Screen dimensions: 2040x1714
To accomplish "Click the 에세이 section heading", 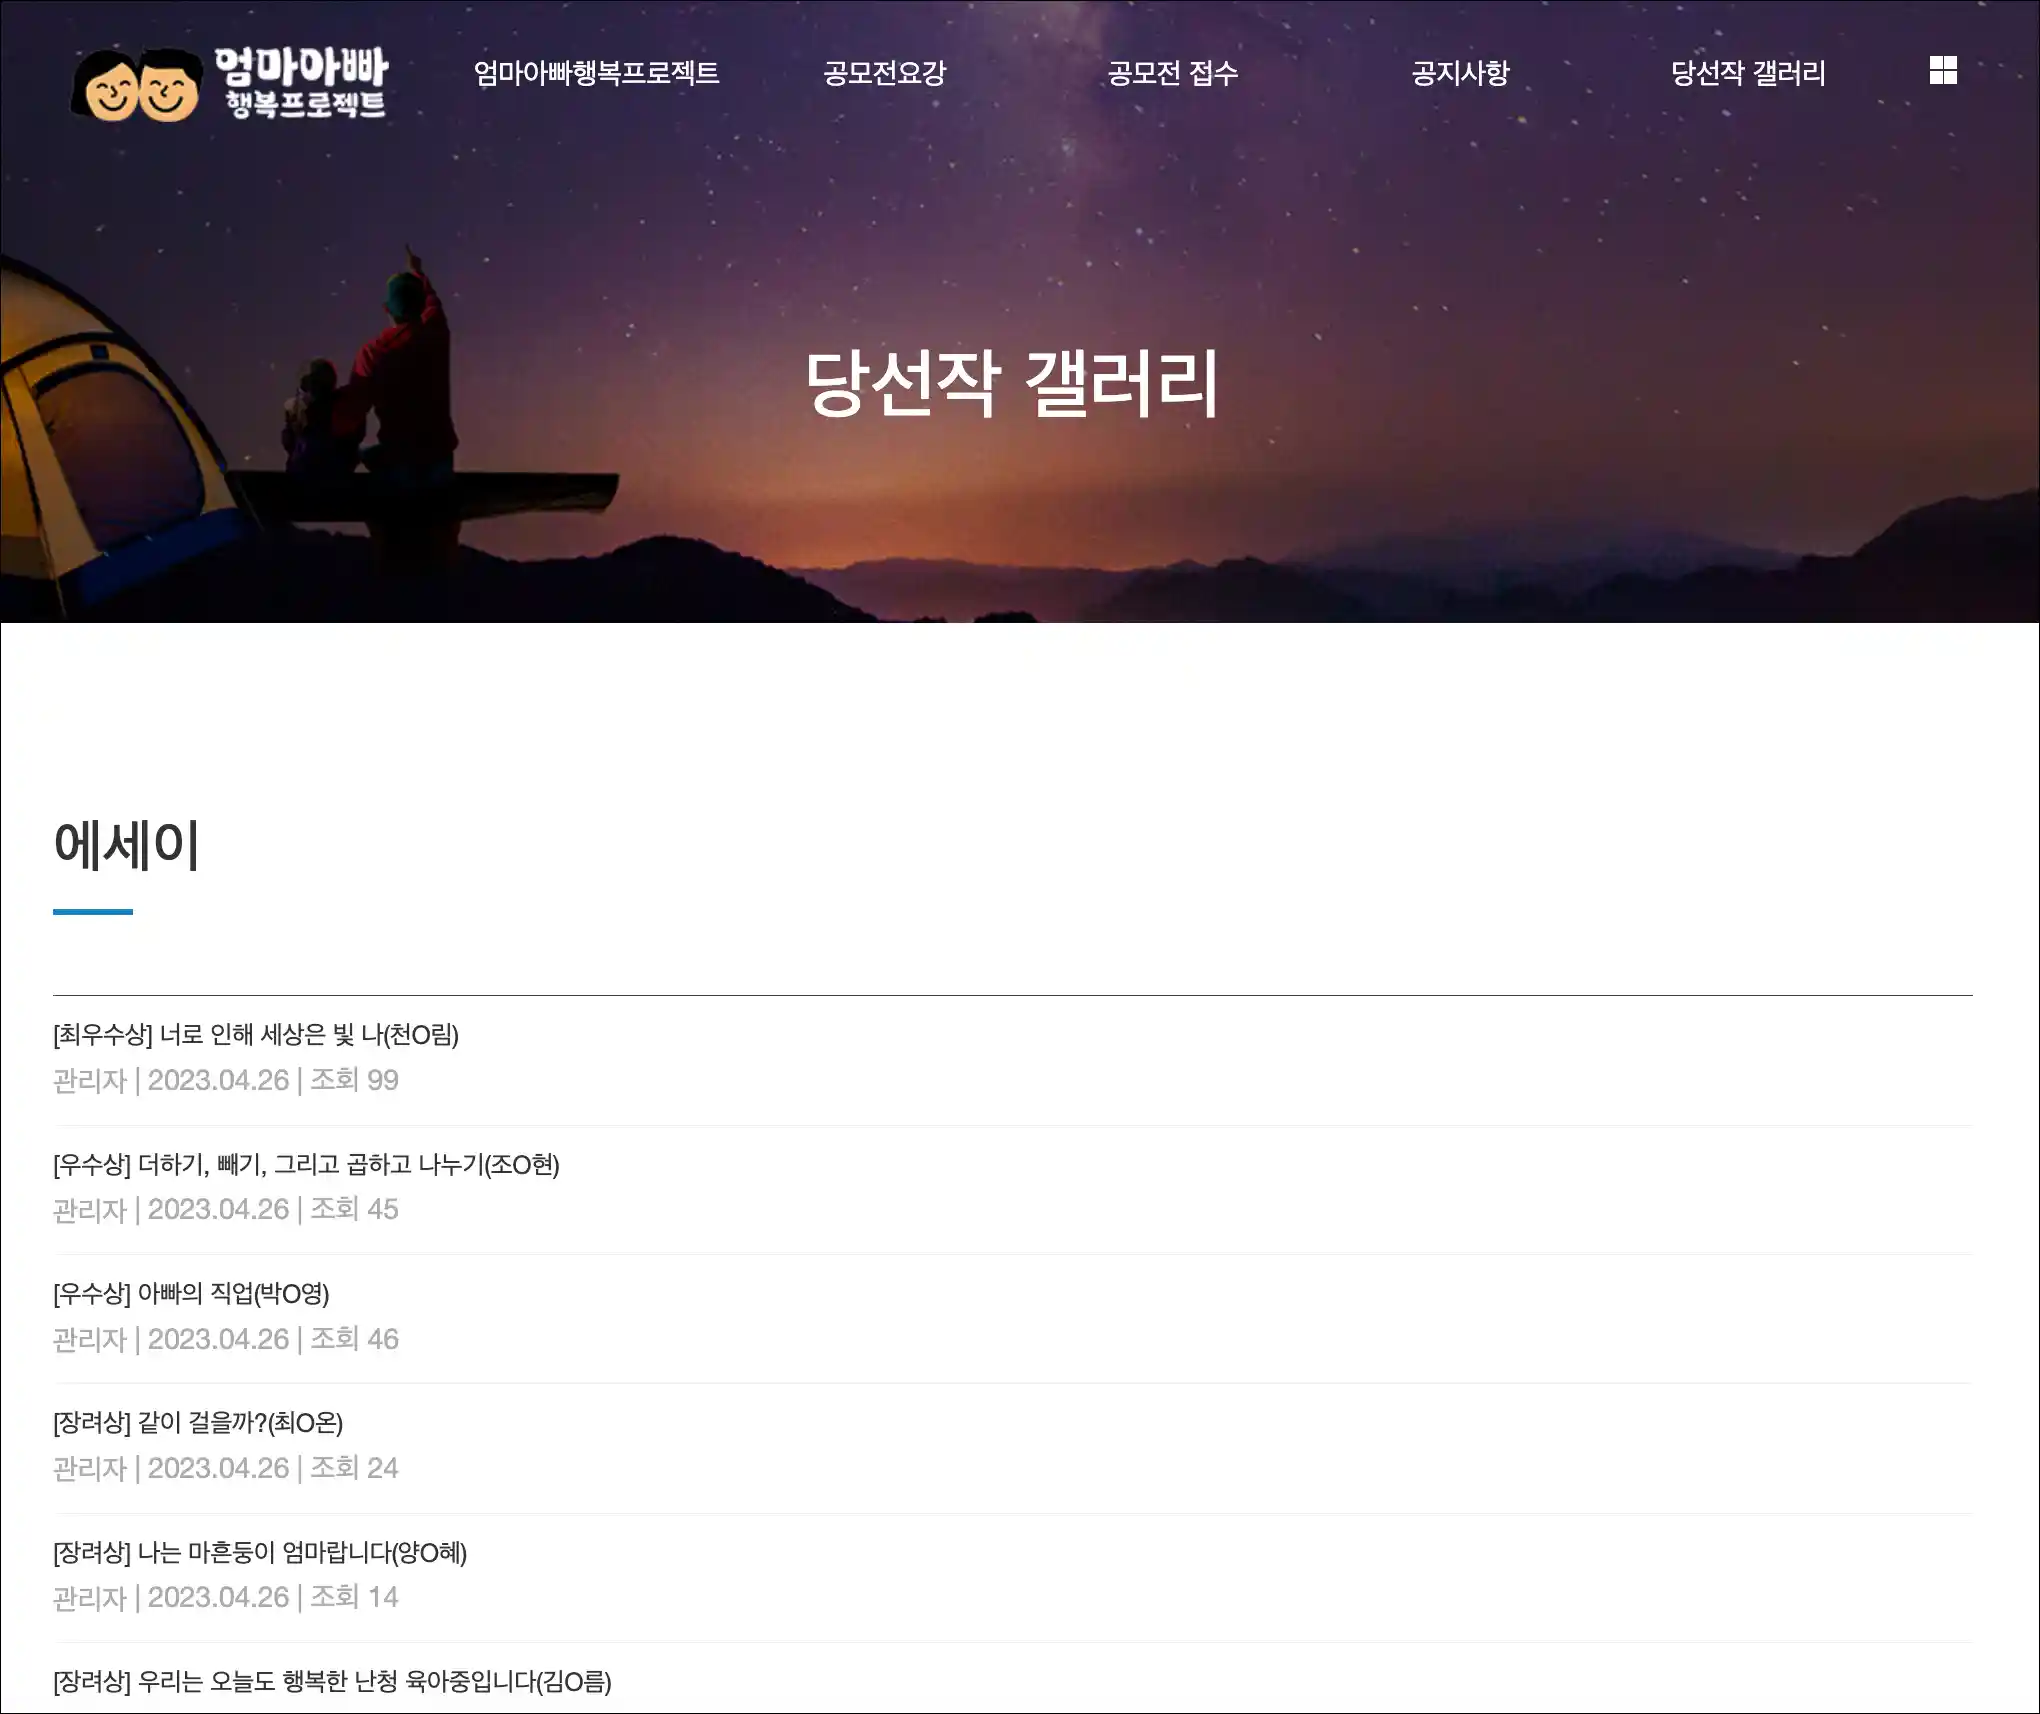I will pos(127,845).
